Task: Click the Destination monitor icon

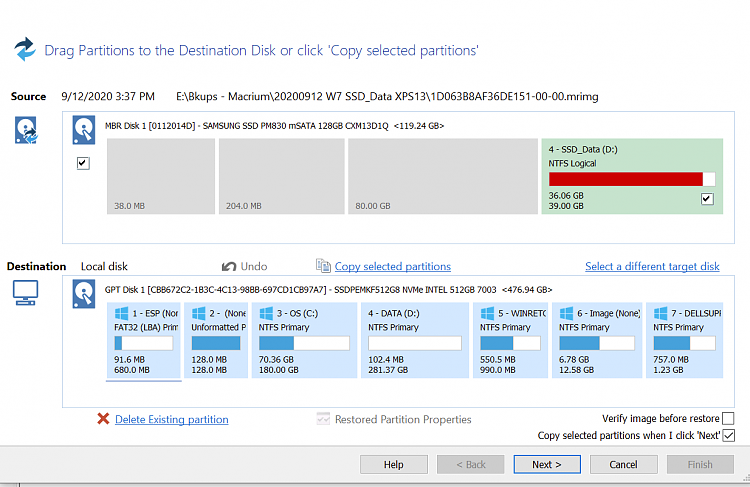Action: click(x=25, y=292)
